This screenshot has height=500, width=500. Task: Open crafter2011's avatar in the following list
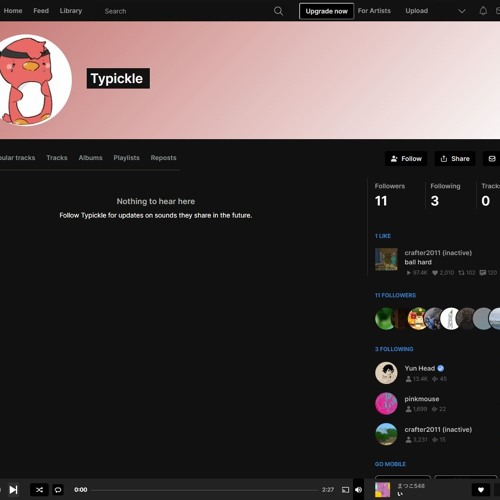(386, 434)
